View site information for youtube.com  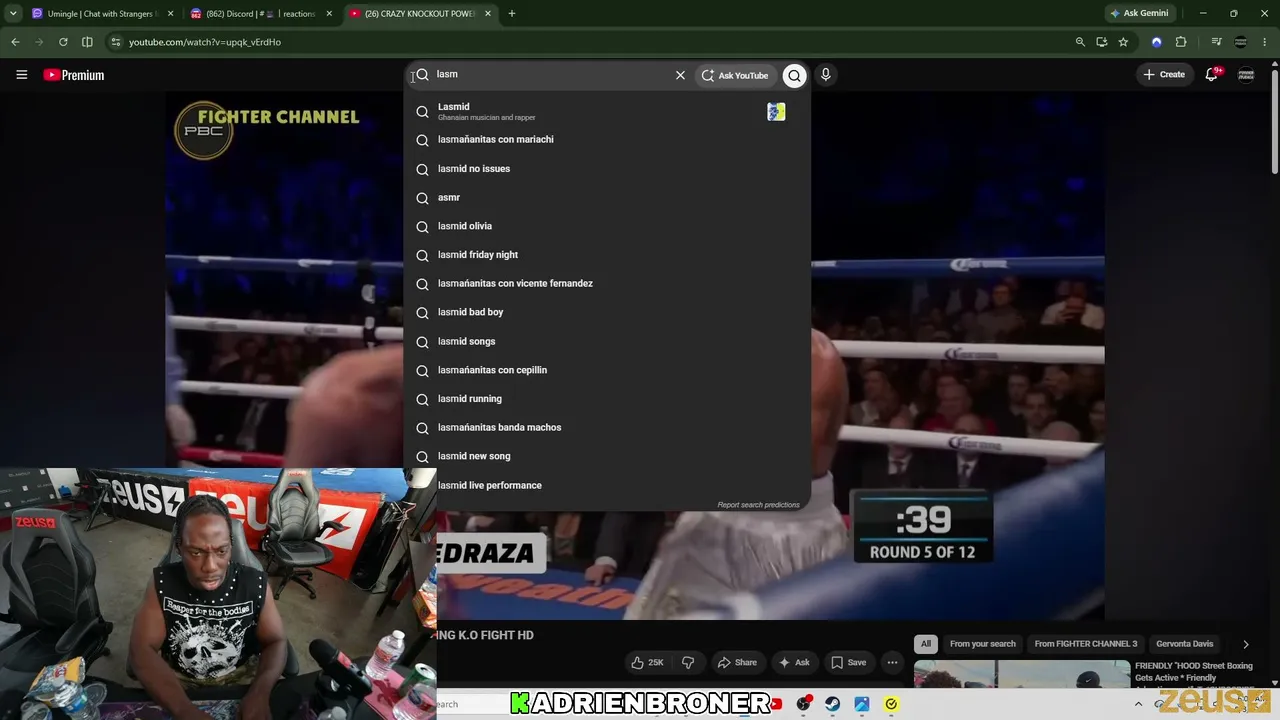click(116, 42)
